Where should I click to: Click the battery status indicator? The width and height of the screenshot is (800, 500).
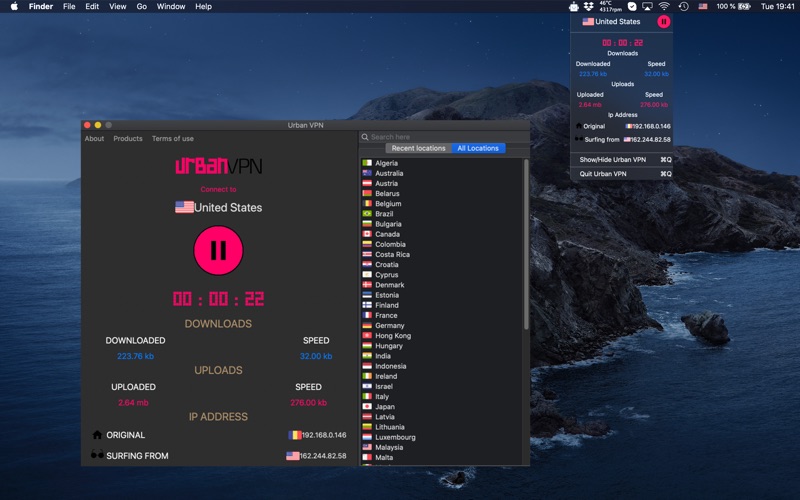(734, 6)
